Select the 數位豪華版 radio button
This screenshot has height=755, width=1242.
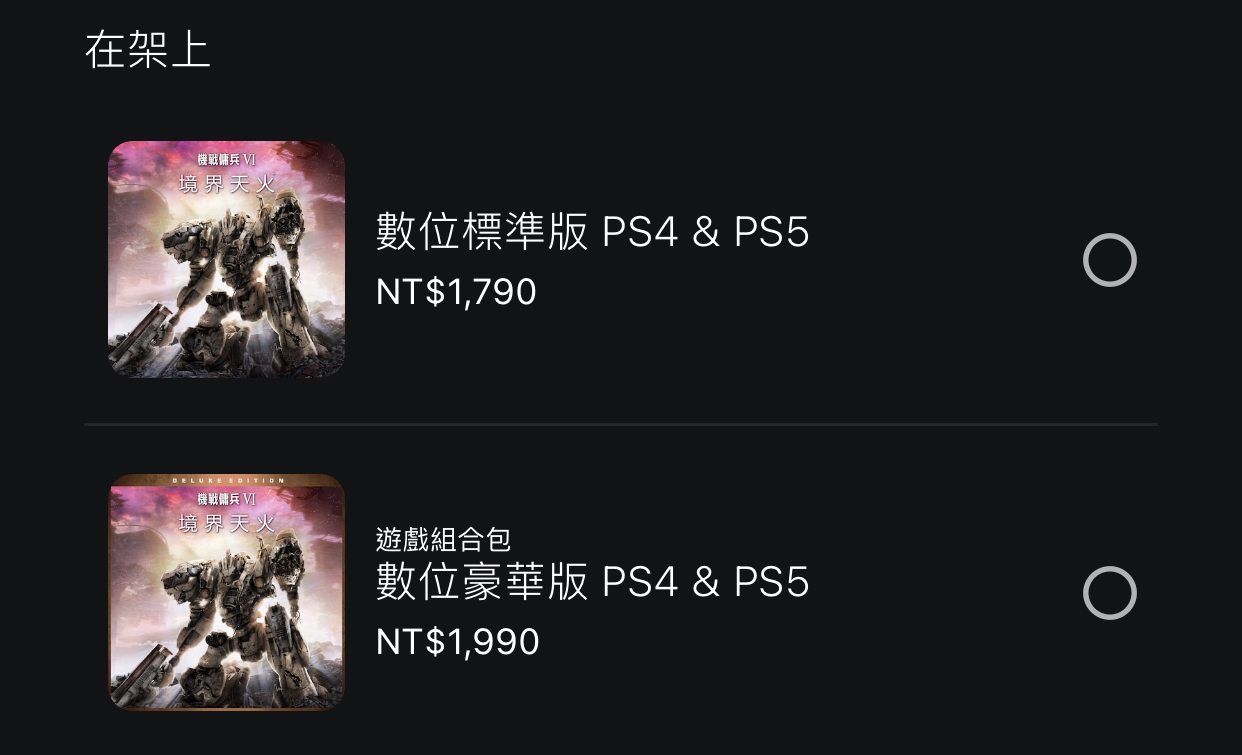coord(1110,593)
